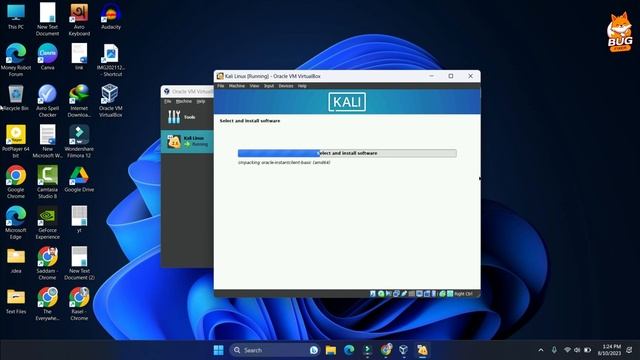Viewport: 640px width, 360px height.
Task: Select Google Drive desktop shortcut
Action: [x=79, y=179]
